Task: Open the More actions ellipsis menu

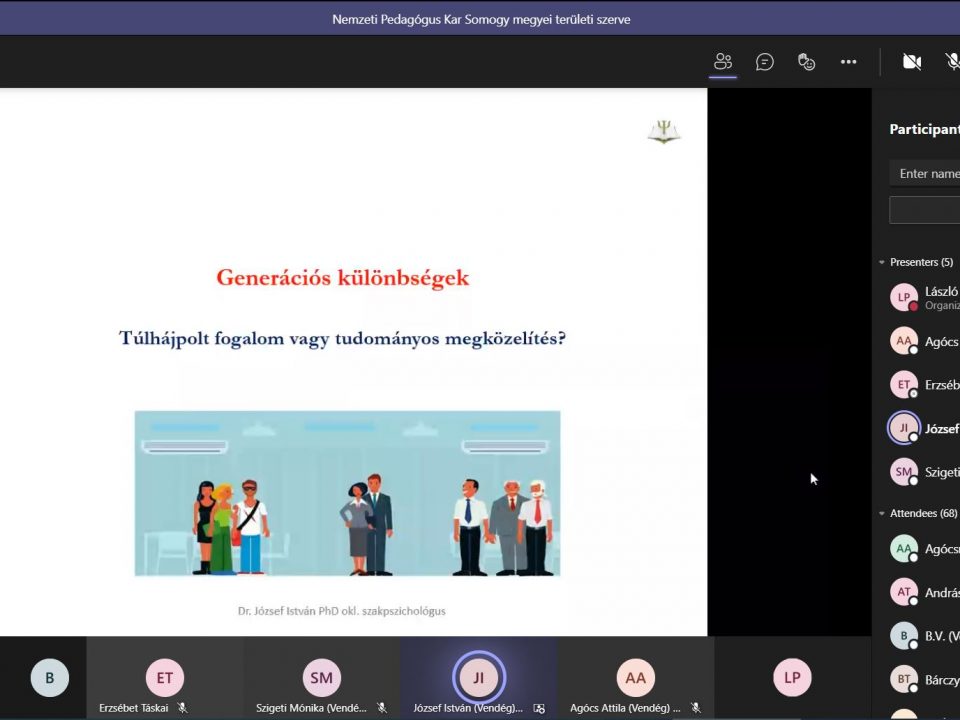Action: click(849, 62)
